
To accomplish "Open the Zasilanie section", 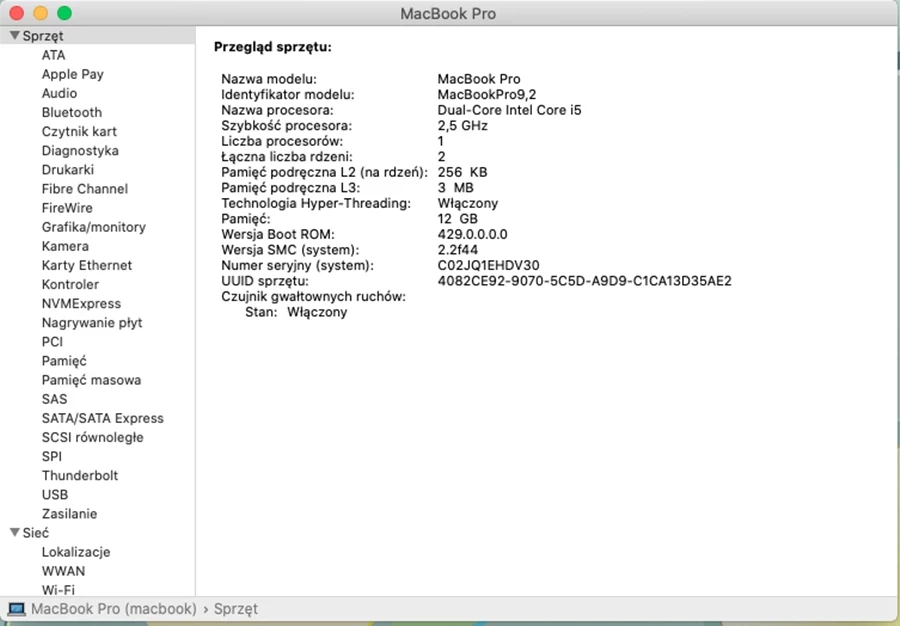I will 69,514.
